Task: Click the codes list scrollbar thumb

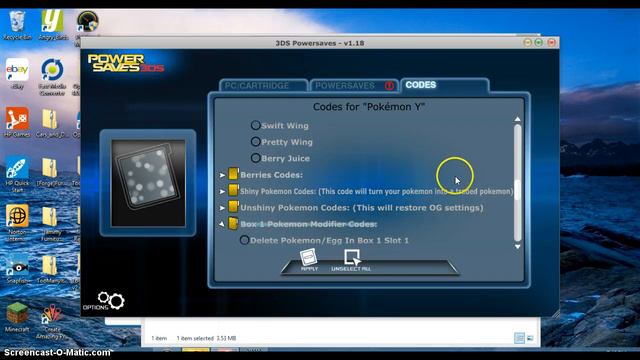Action: [x=518, y=190]
